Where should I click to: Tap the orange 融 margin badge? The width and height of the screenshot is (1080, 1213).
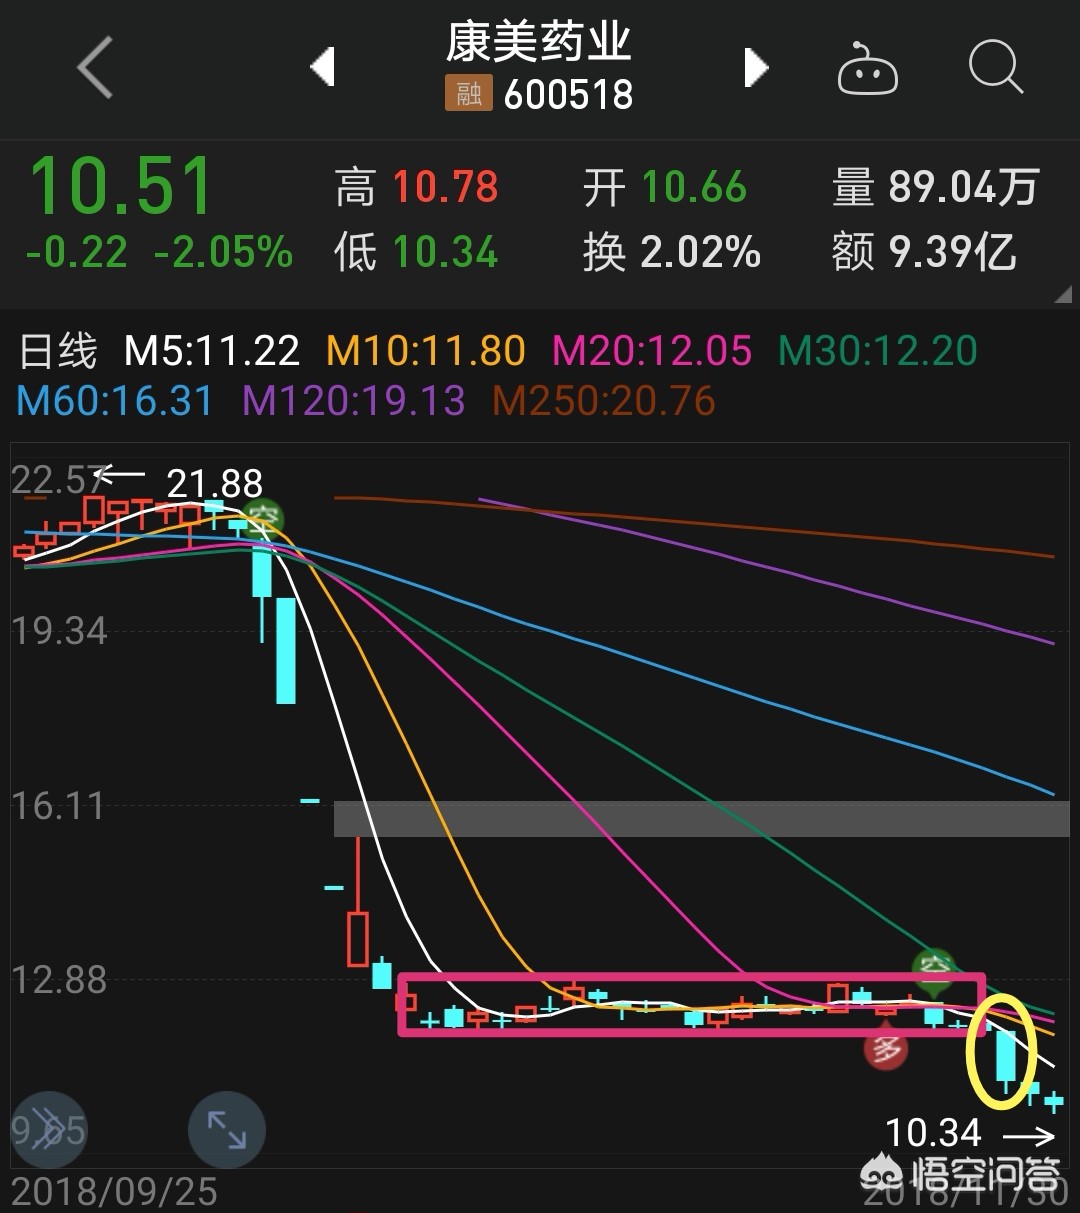[468, 94]
